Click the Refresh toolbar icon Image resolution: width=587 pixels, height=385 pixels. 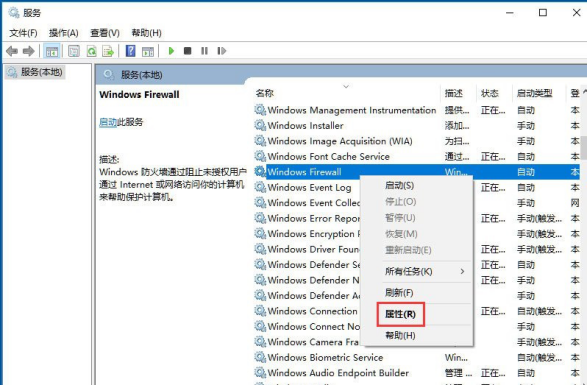click(91, 51)
